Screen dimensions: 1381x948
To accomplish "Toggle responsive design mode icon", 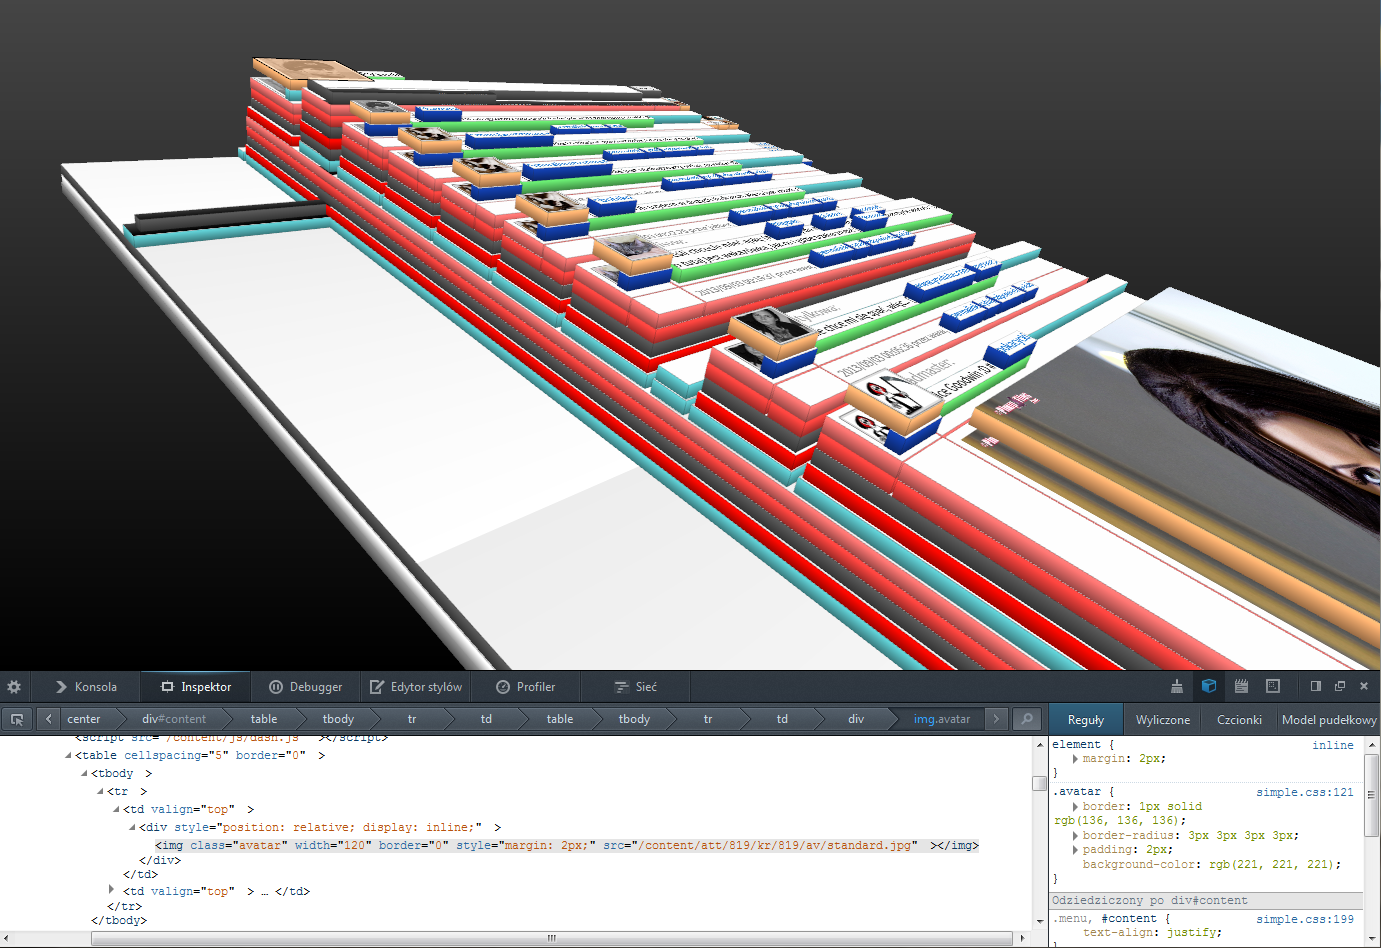I will pos(1273,686).
